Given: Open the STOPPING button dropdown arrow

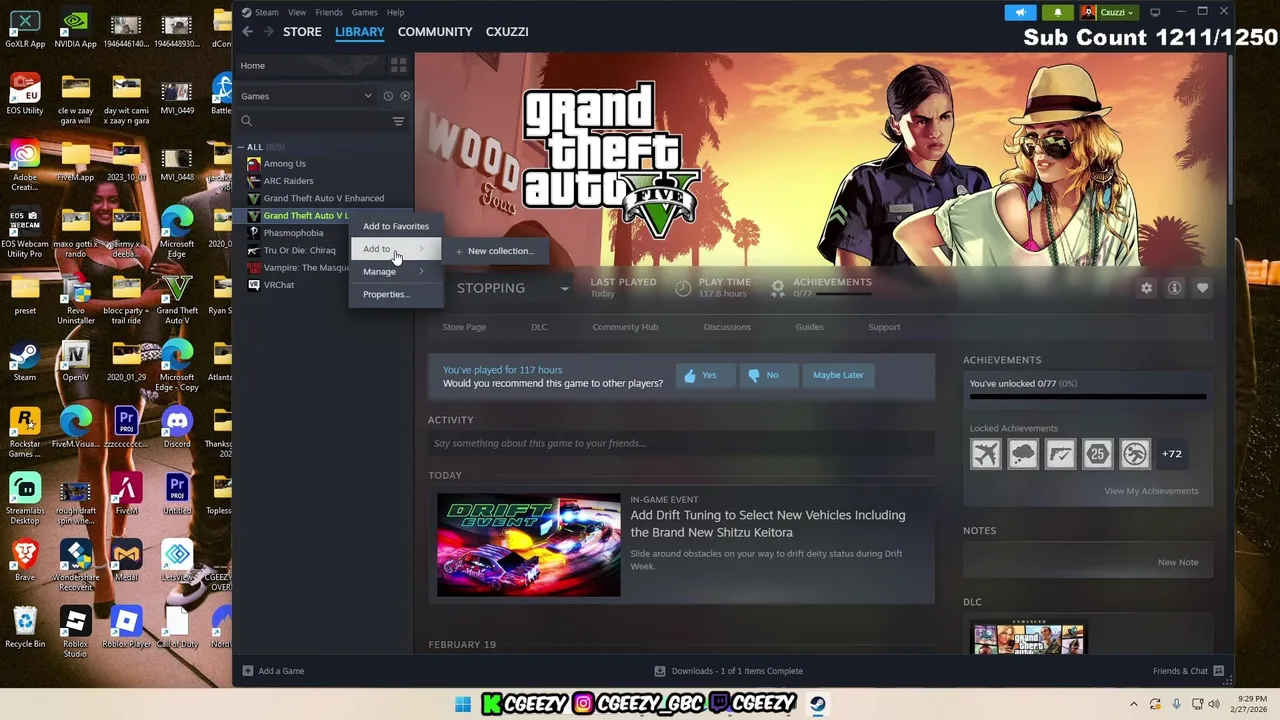Looking at the screenshot, I should (x=564, y=288).
